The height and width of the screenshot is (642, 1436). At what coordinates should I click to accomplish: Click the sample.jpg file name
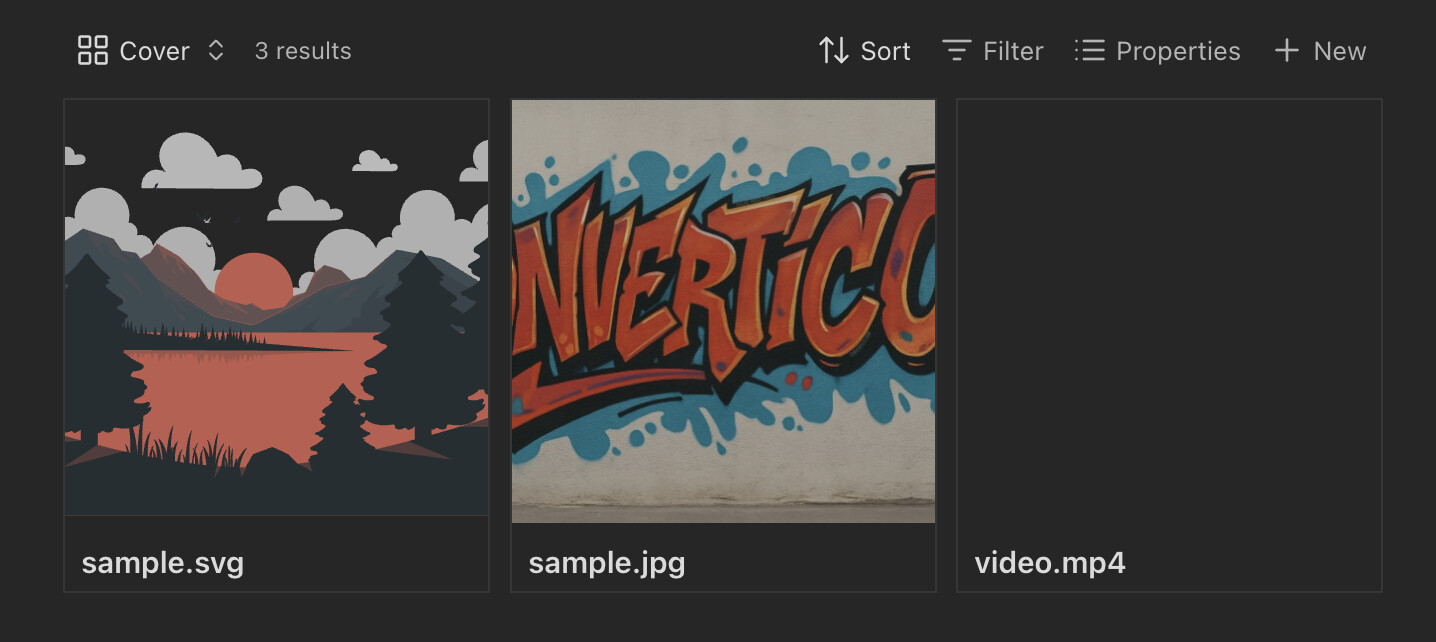click(607, 563)
